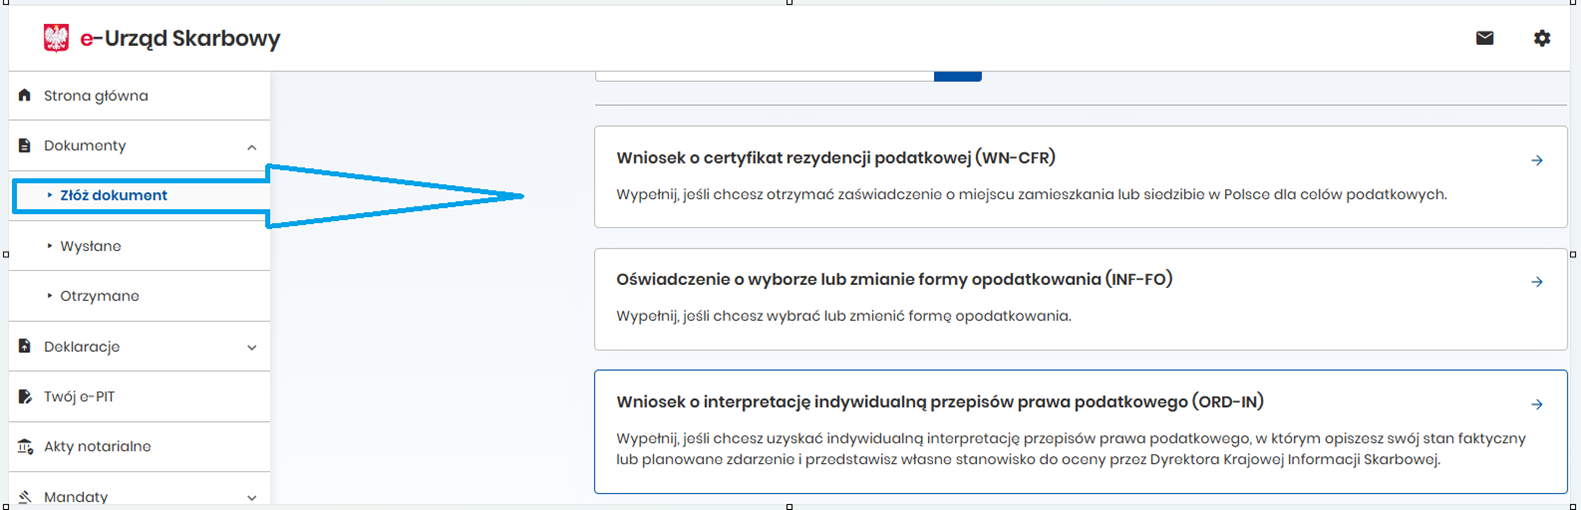Click the search input field
1581x510 pixels.
(764, 76)
